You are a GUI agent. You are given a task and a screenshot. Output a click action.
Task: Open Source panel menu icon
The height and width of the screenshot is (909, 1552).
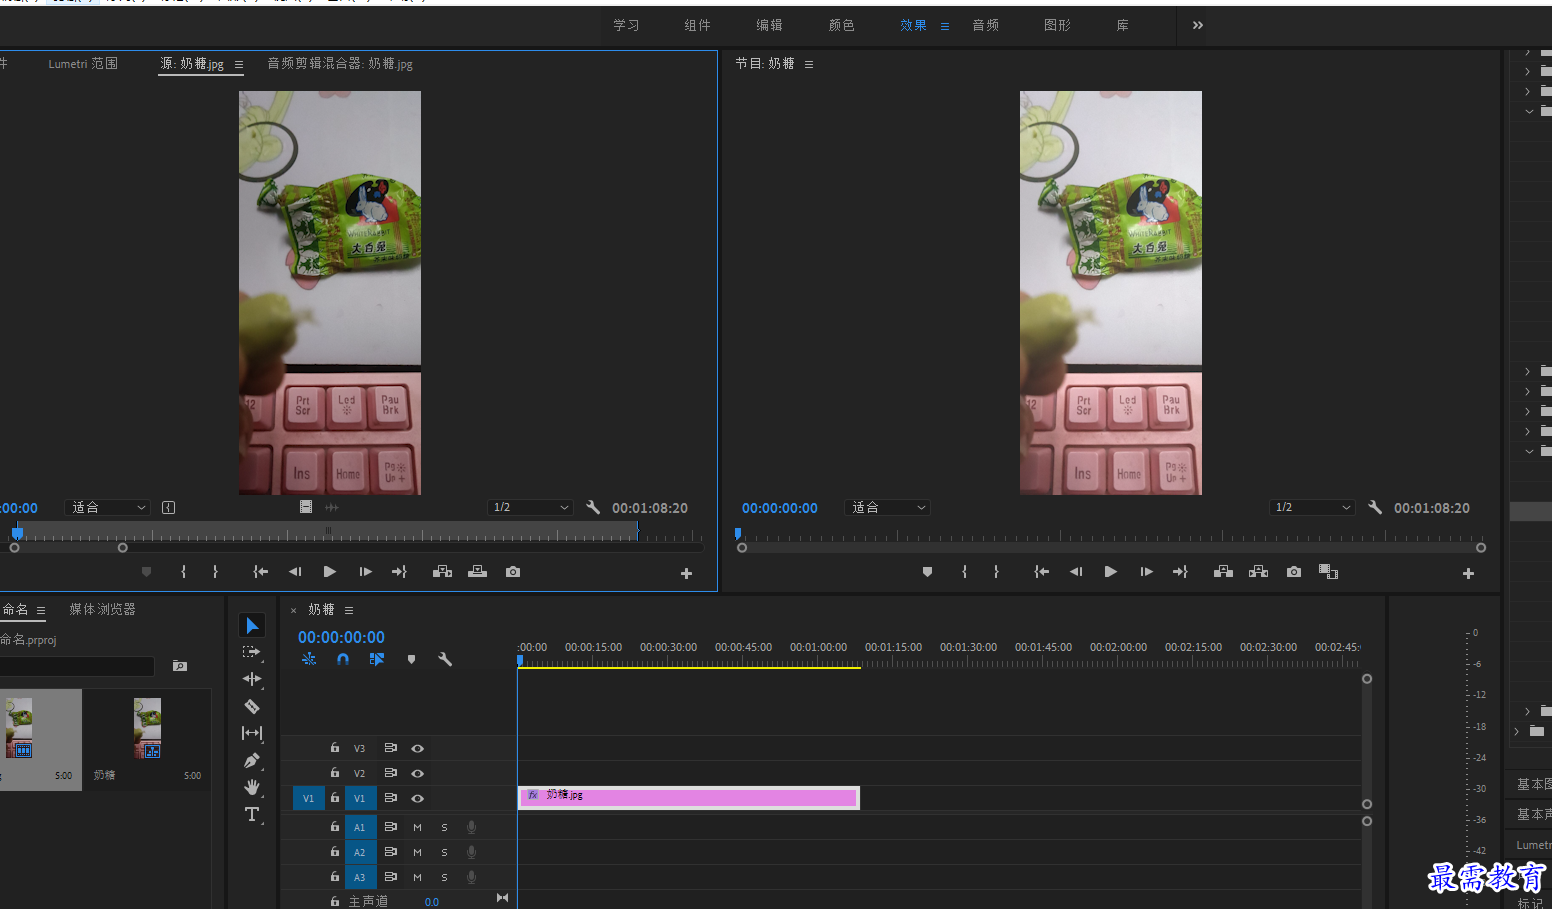[239, 64]
